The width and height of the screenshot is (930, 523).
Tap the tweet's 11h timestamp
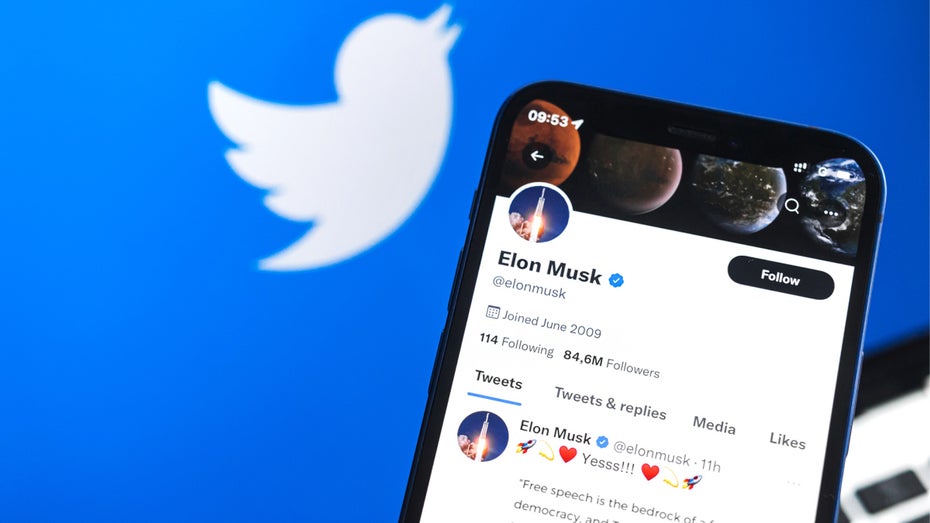tap(711, 465)
